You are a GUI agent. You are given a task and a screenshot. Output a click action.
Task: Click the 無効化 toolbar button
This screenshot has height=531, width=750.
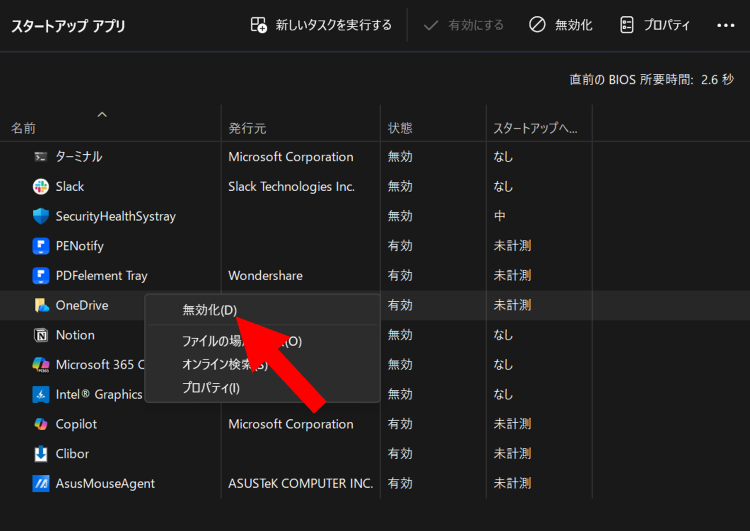(x=560, y=25)
